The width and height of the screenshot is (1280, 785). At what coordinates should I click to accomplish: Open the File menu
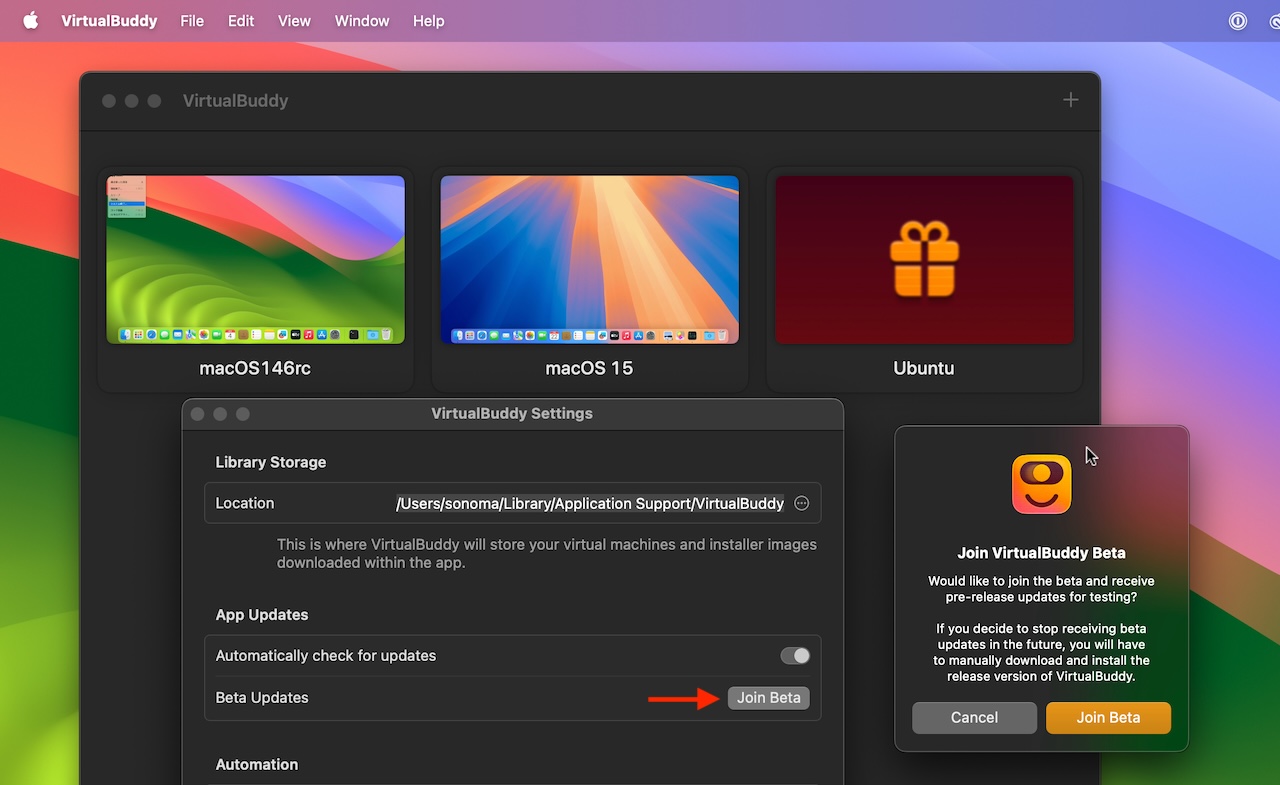click(192, 21)
